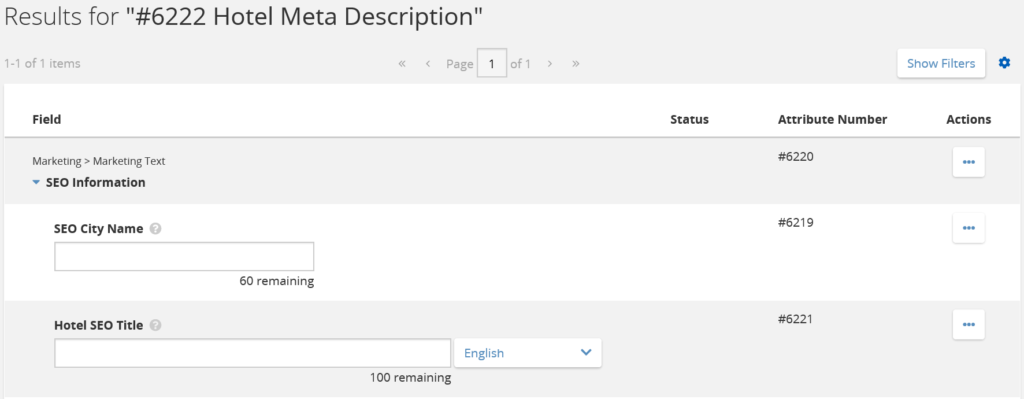1024x399 pixels.
Task: Click the Marketing > Marketing Text breadcrumb
Action: click(99, 161)
